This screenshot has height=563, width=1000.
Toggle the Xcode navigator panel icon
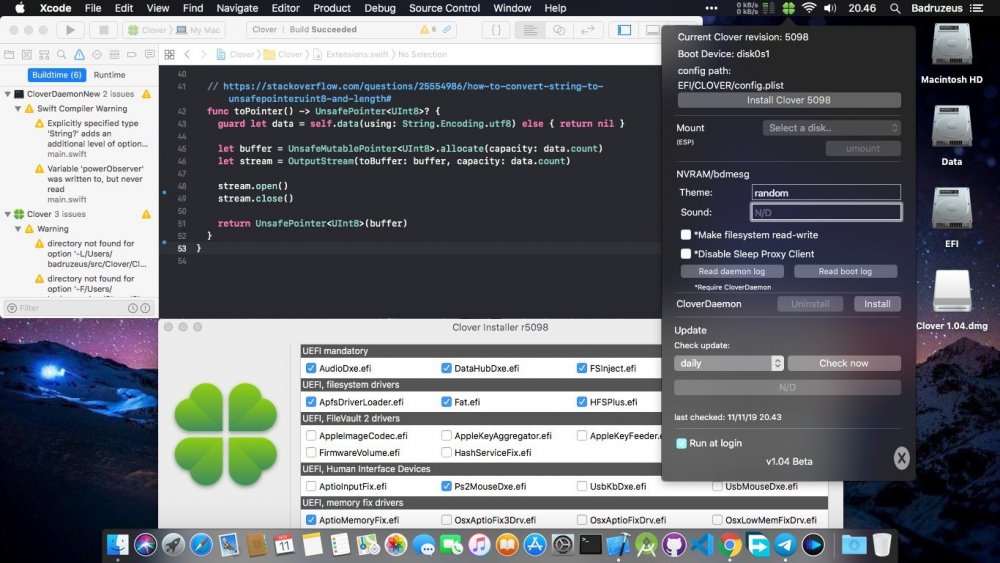(x=625, y=29)
